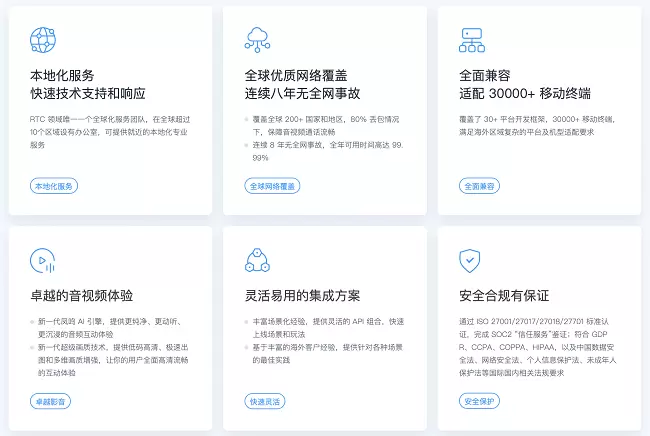Screen dimensions: 650x436
Task: Open the 卓越影音 tag button
Action: coord(50,402)
